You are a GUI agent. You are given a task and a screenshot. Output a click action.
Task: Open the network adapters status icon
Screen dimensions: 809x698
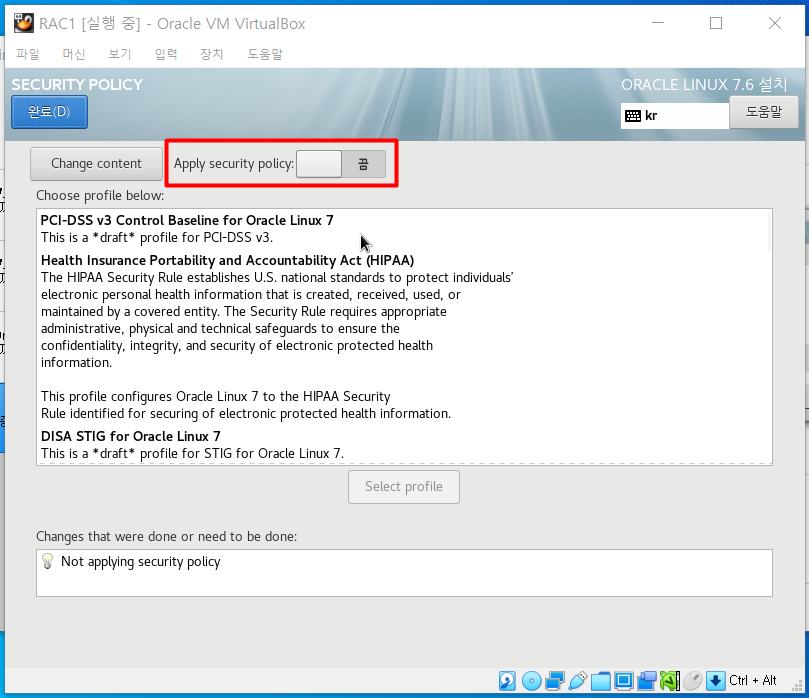click(555, 680)
